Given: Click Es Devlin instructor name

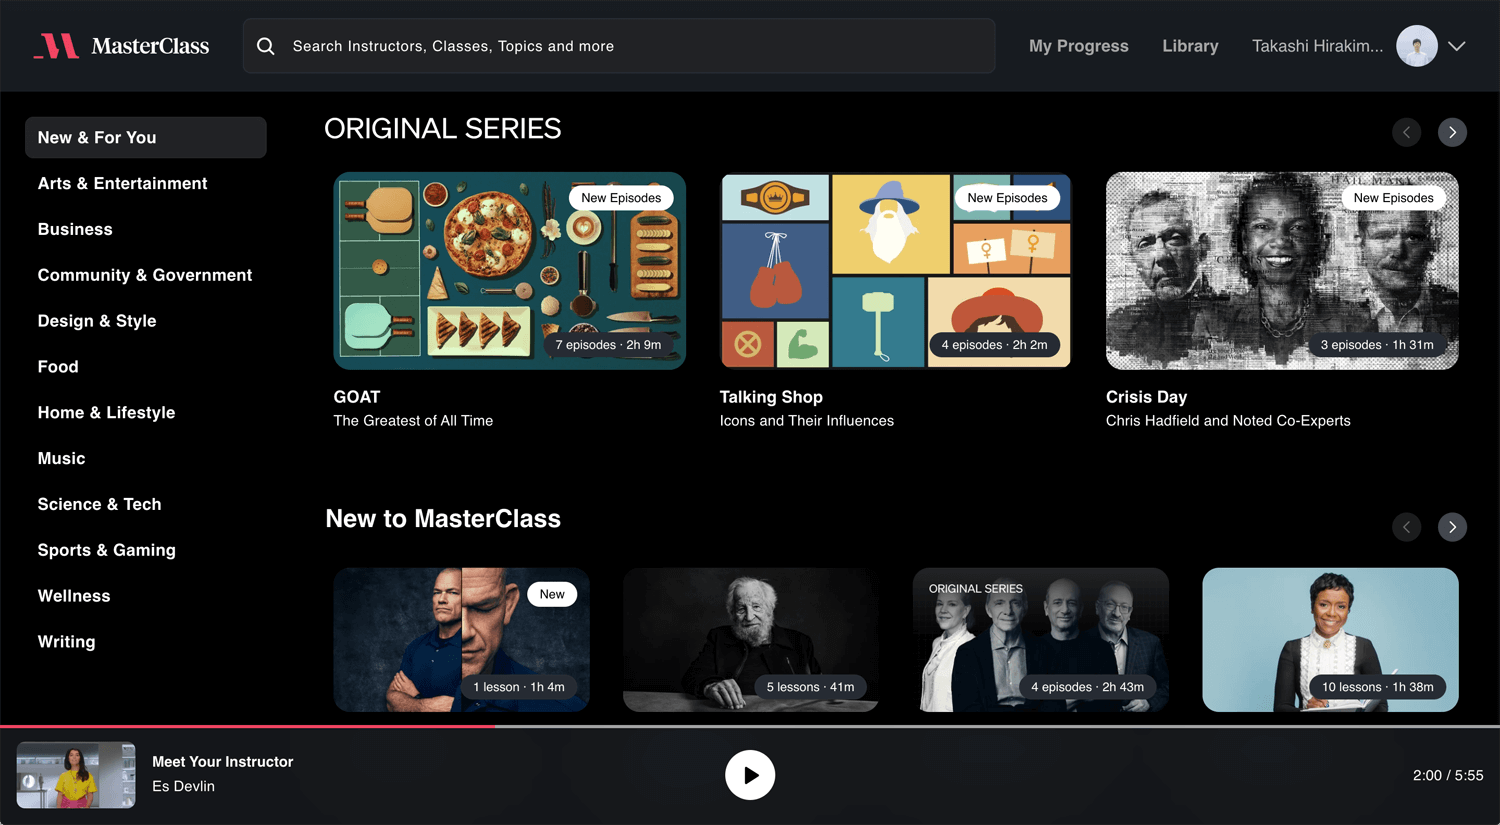Looking at the screenshot, I should pos(183,787).
